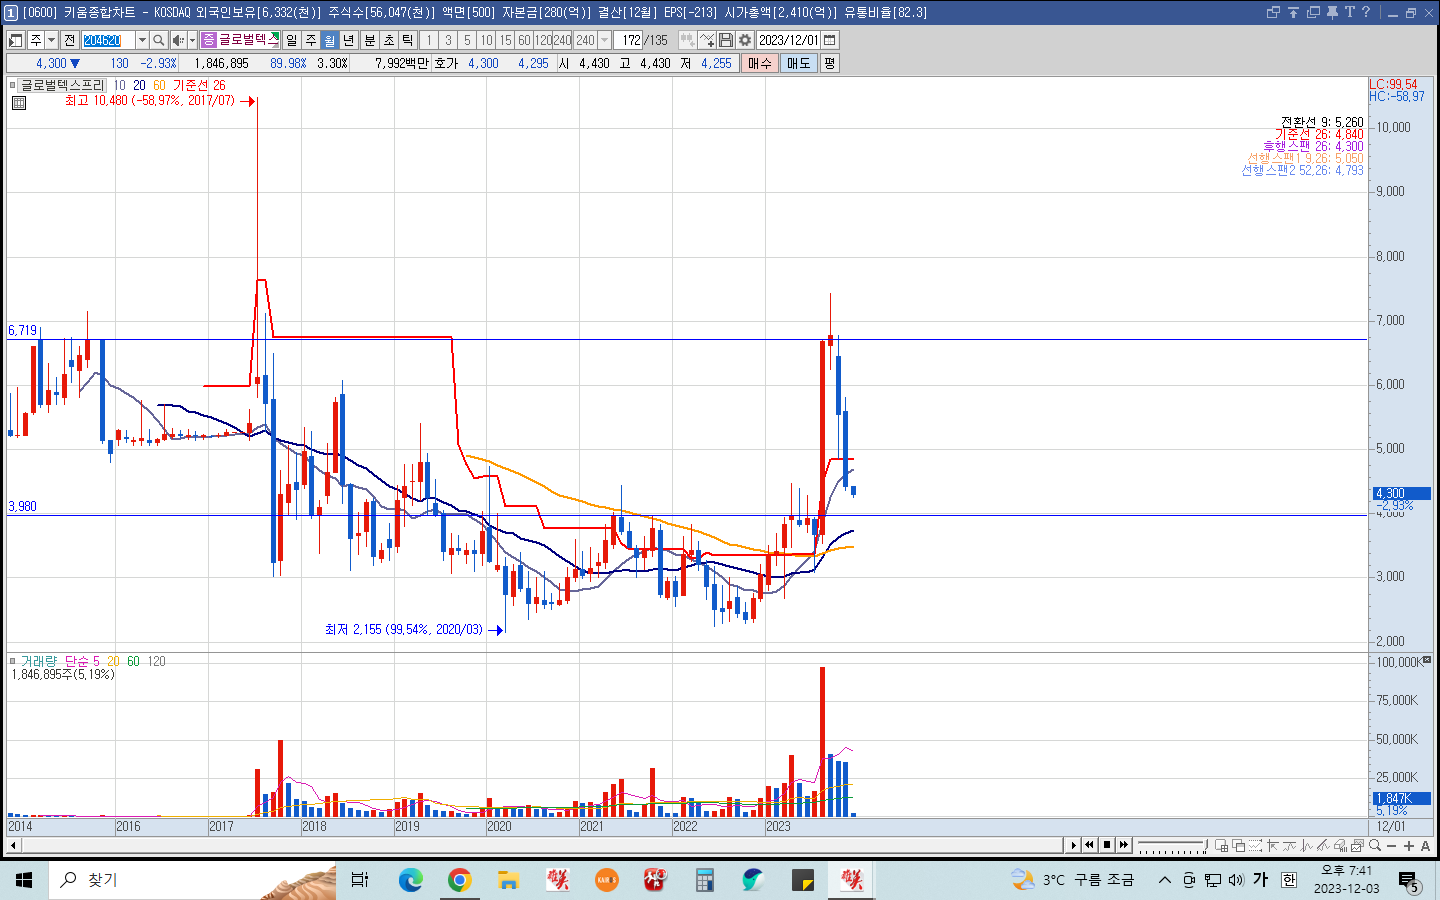The width and height of the screenshot is (1440, 900).
Task: Collapse the 글로벌텍스프리 indicator panel marker
Action: (x=13, y=85)
